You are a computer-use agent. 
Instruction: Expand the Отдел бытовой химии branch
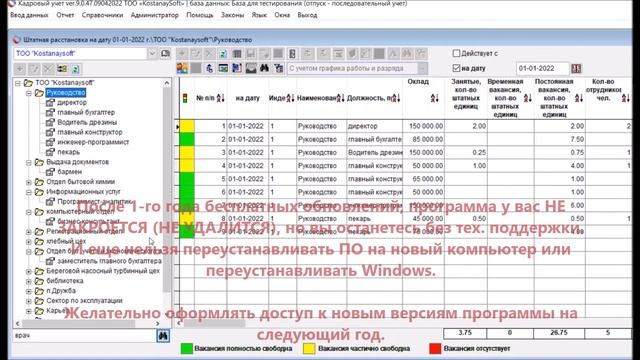click(x=29, y=182)
